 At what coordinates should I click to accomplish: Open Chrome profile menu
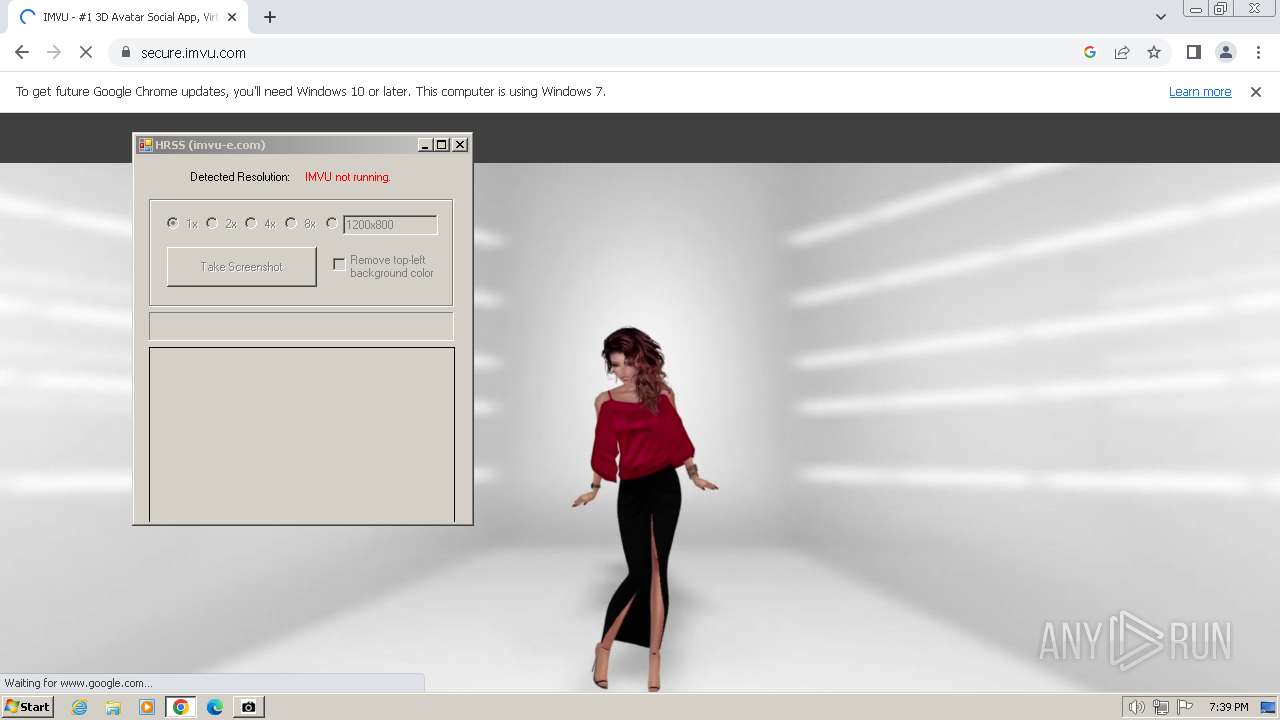[1226, 53]
